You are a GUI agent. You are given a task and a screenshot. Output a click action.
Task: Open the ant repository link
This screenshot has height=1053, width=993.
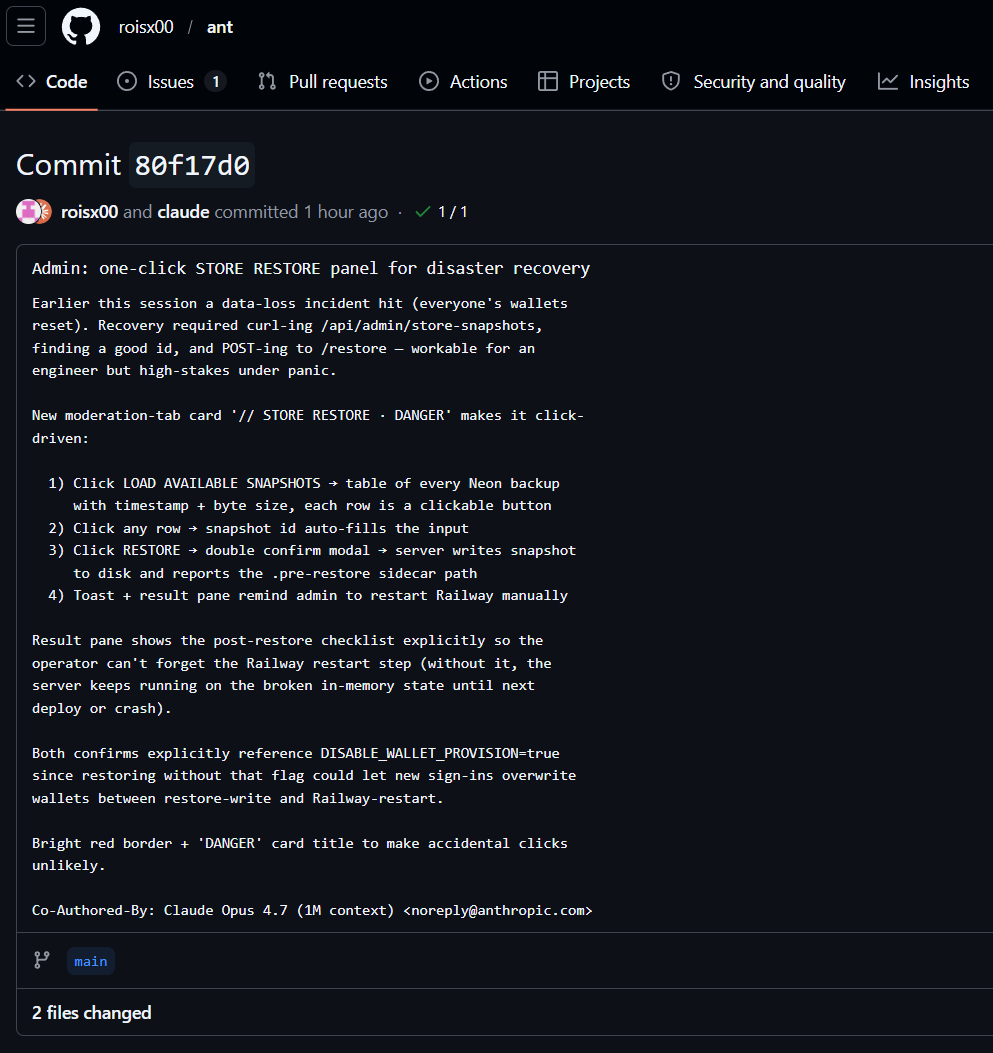click(220, 27)
